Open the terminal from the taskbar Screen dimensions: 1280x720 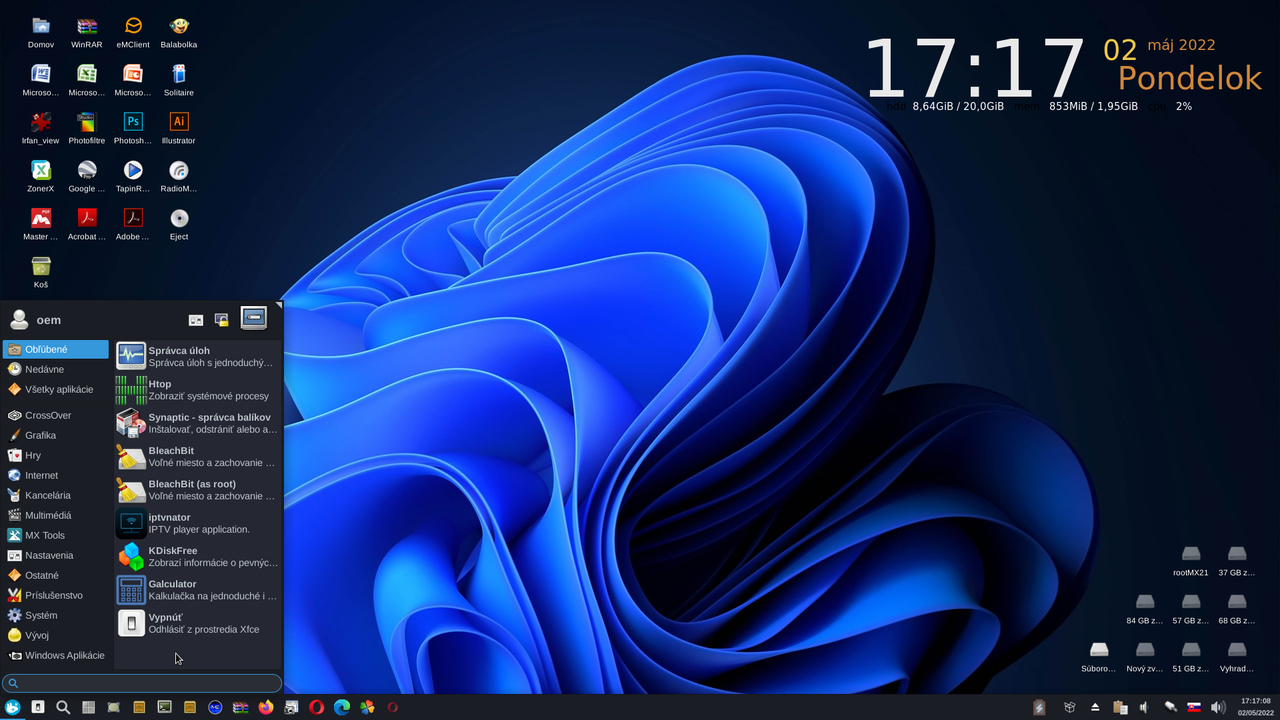point(164,707)
